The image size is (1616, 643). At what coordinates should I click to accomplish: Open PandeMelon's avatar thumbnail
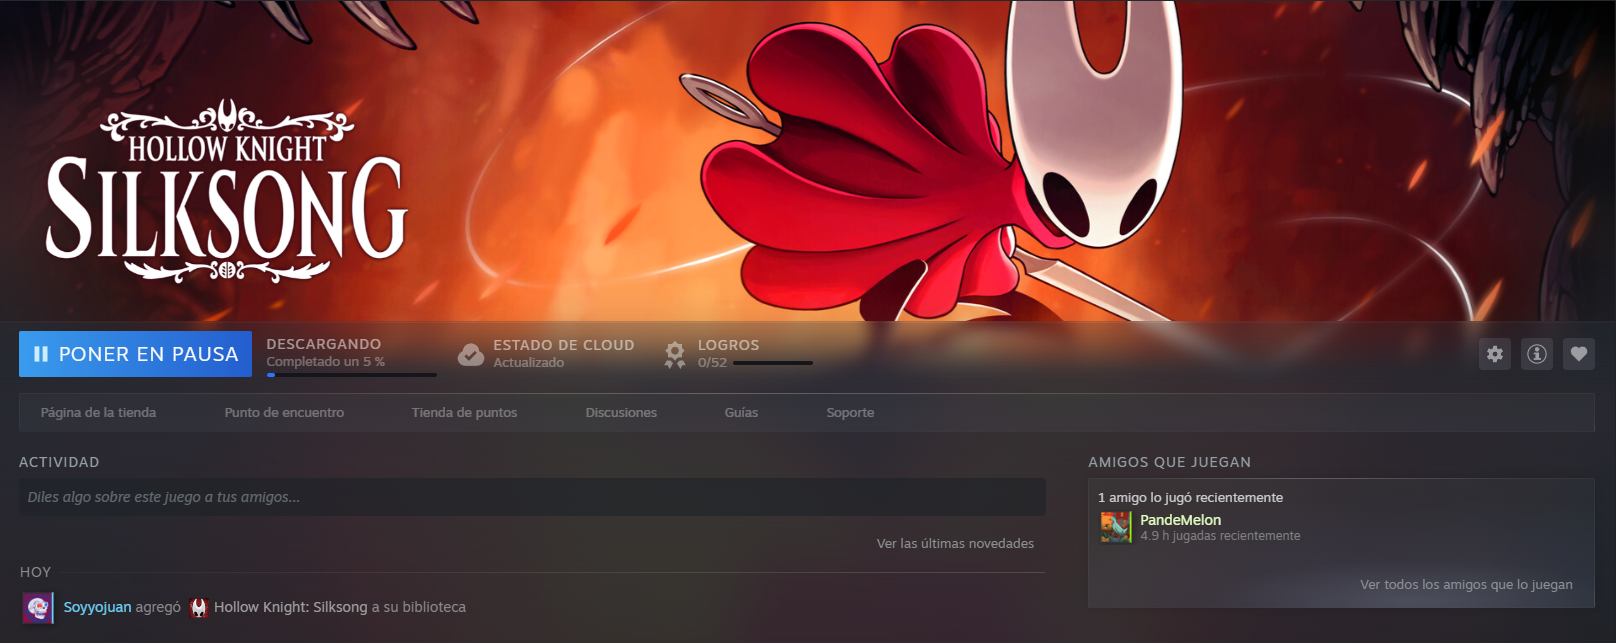pos(1115,527)
